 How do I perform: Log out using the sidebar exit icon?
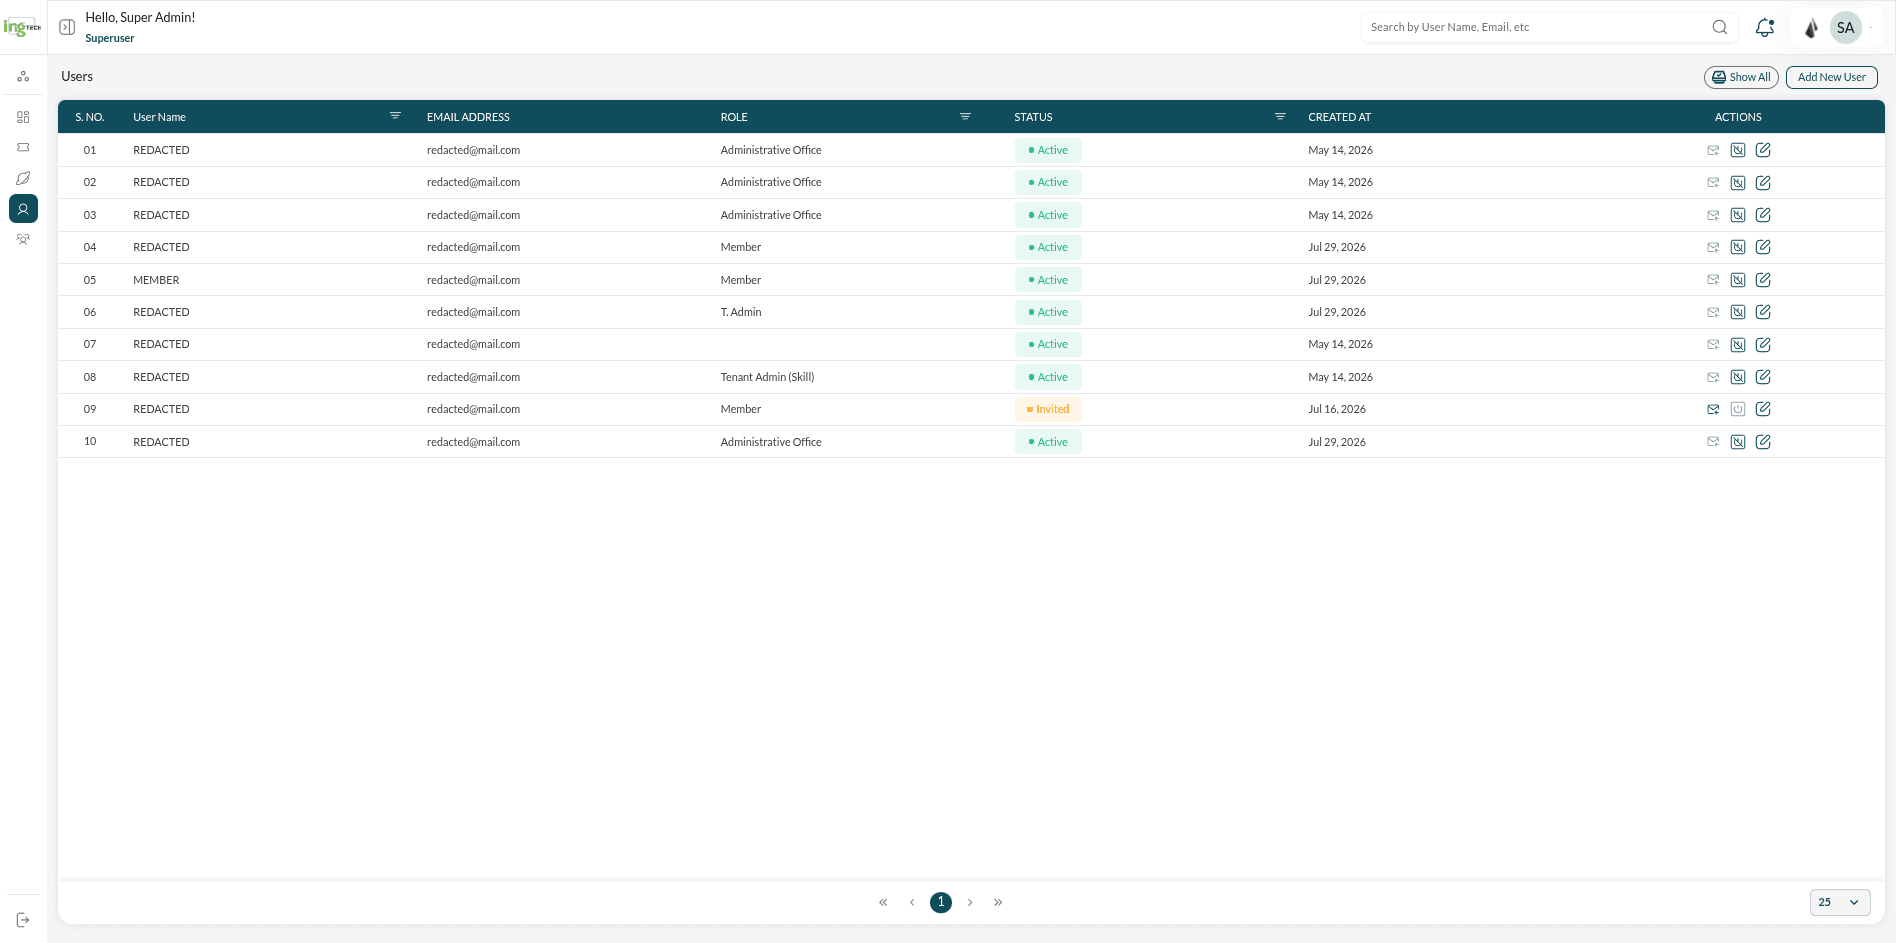(x=23, y=920)
